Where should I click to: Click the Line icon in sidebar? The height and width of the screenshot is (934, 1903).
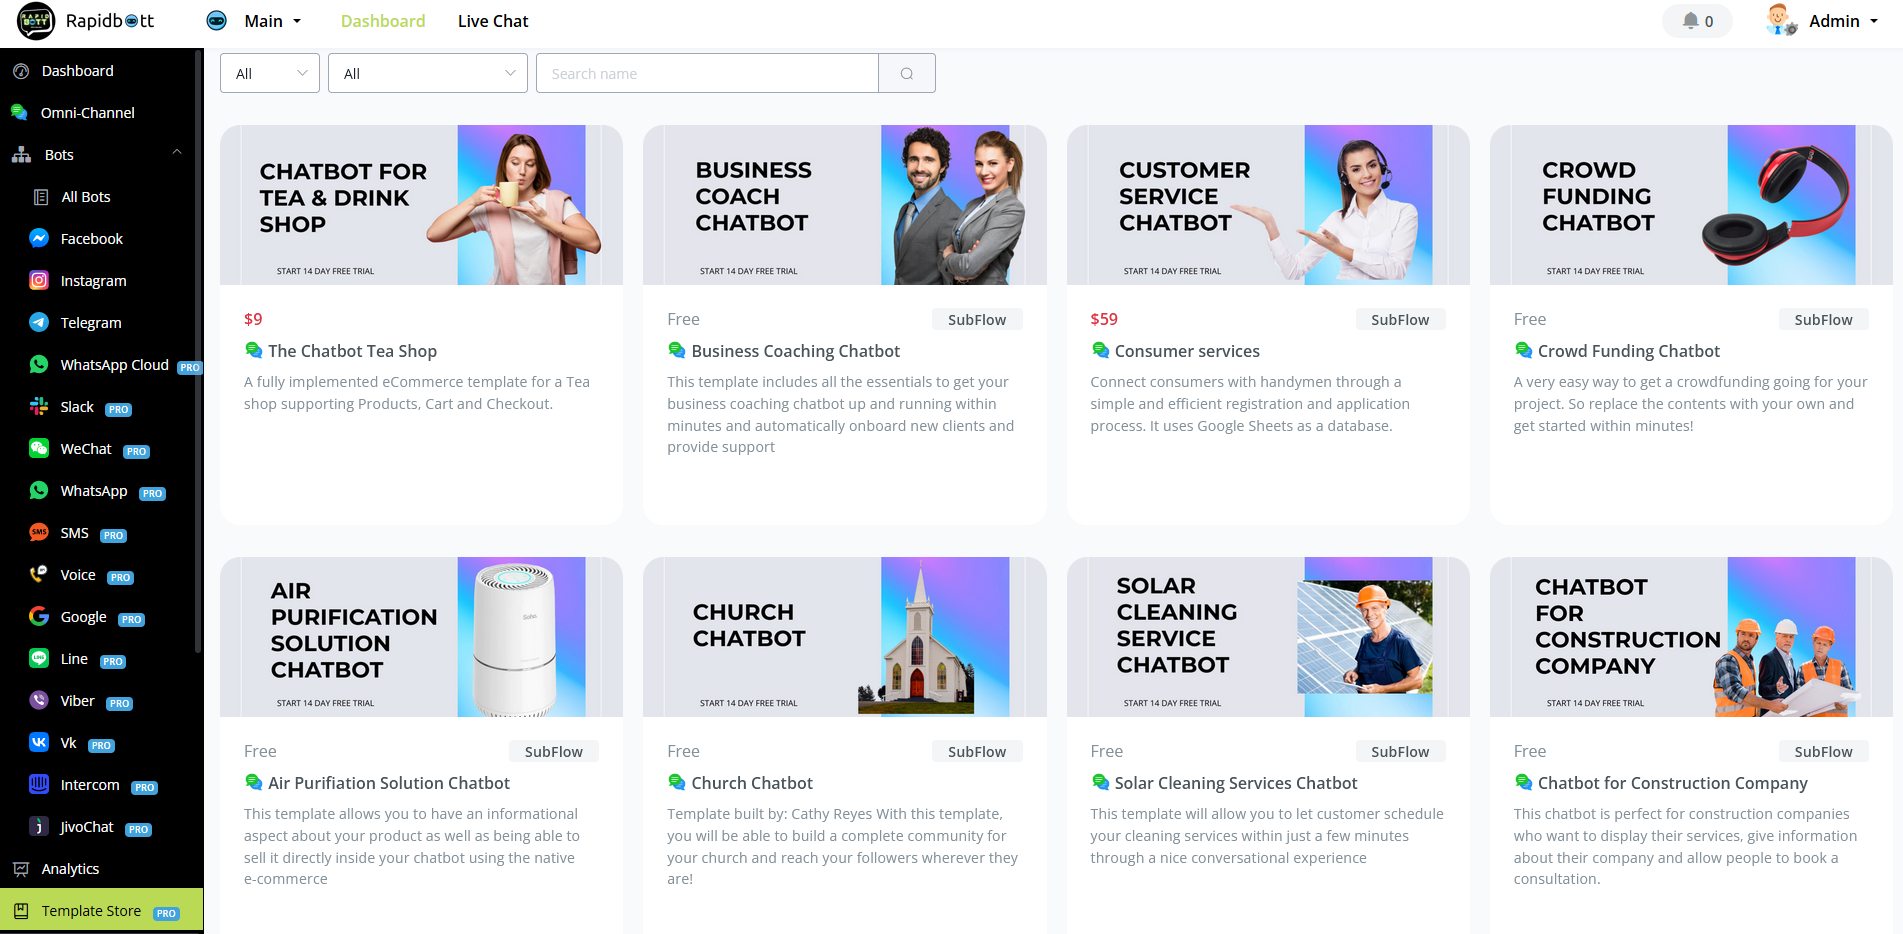39,659
